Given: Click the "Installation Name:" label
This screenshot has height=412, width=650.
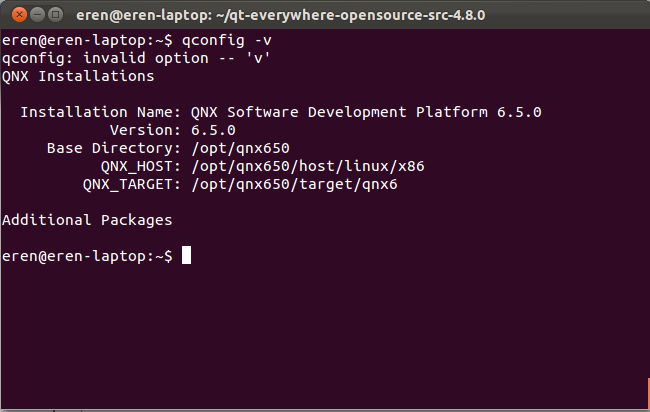Looking at the screenshot, I should pos(100,112).
